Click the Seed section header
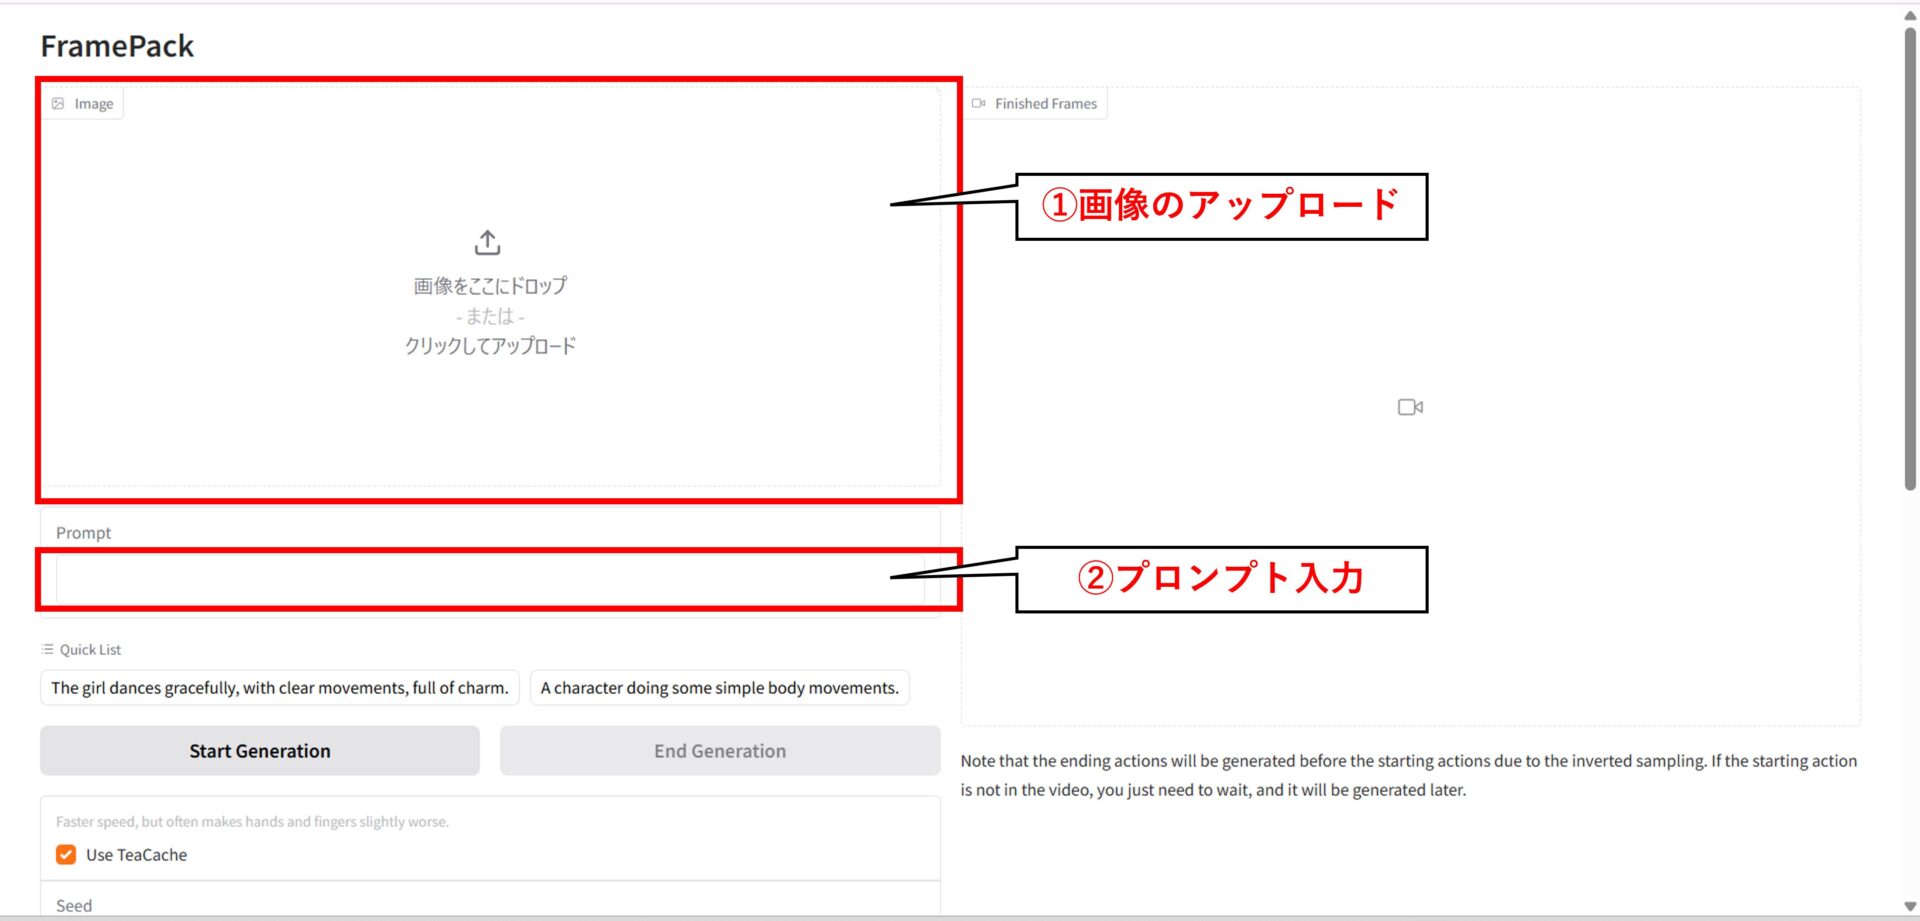 coord(72,905)
